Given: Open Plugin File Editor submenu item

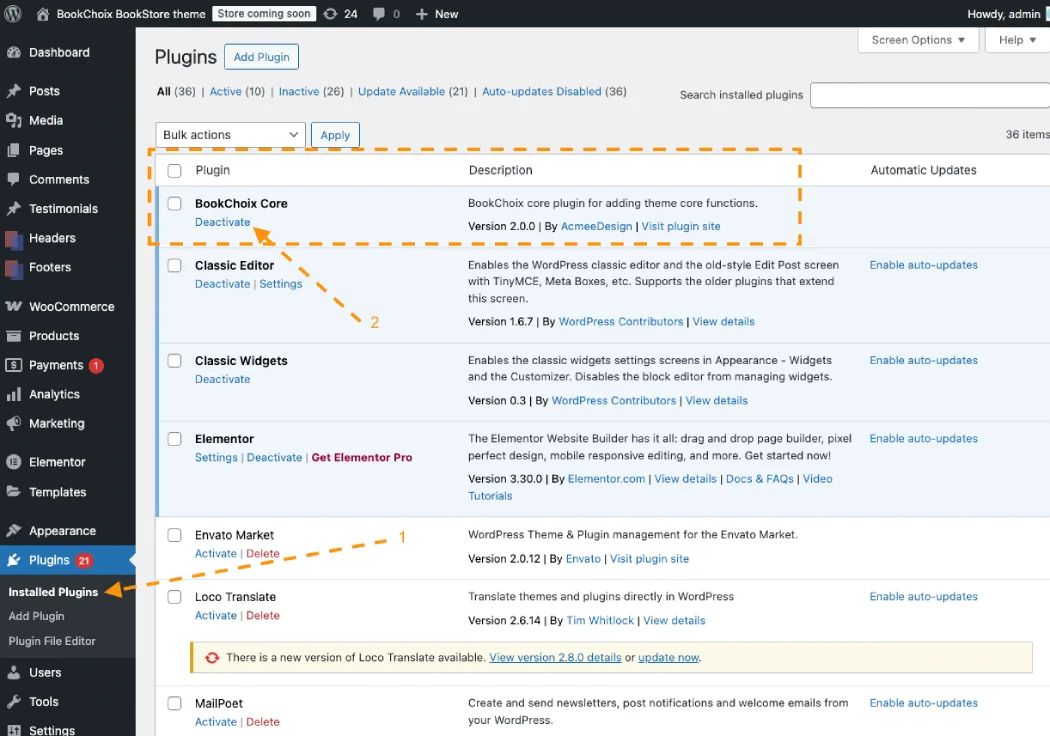Looking at the screenshot, I should coord(52,641).
